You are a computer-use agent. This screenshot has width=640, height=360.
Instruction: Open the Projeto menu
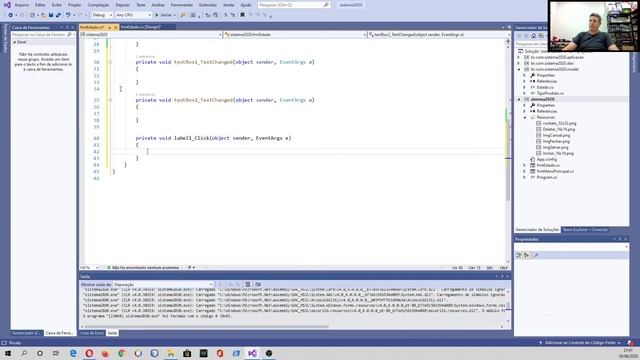click(74, 5)
